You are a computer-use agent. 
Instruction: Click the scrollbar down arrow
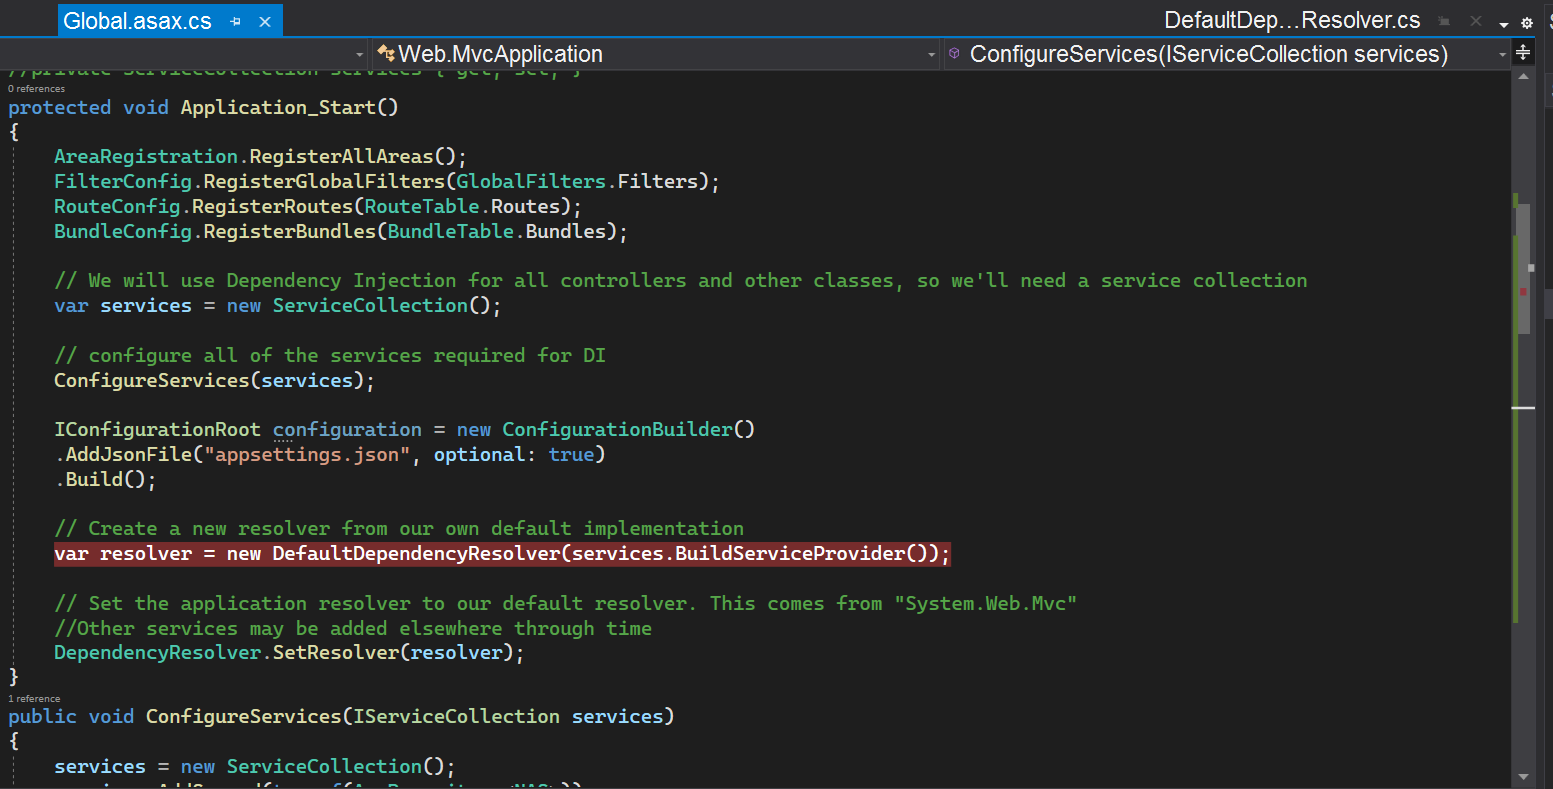point(1523,776)
